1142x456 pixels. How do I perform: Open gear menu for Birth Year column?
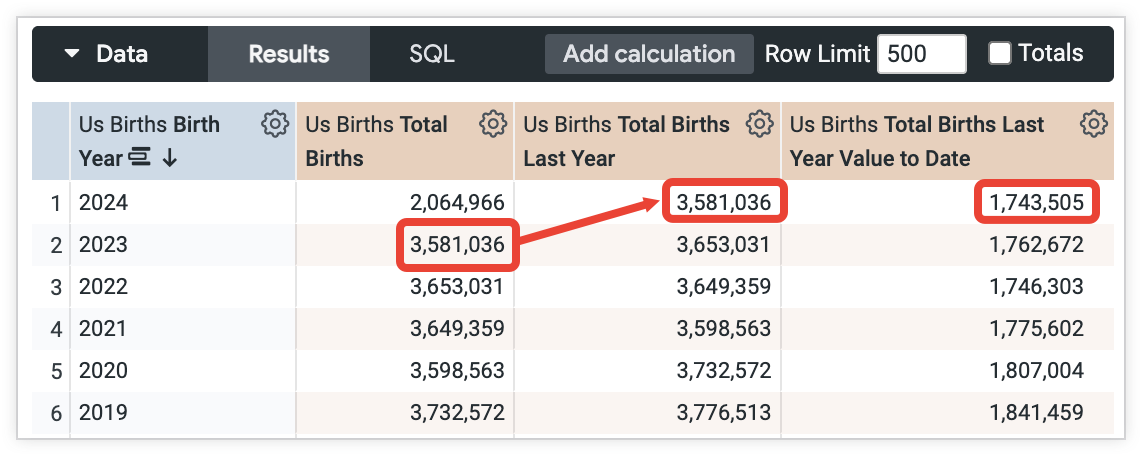pos(275,124)
